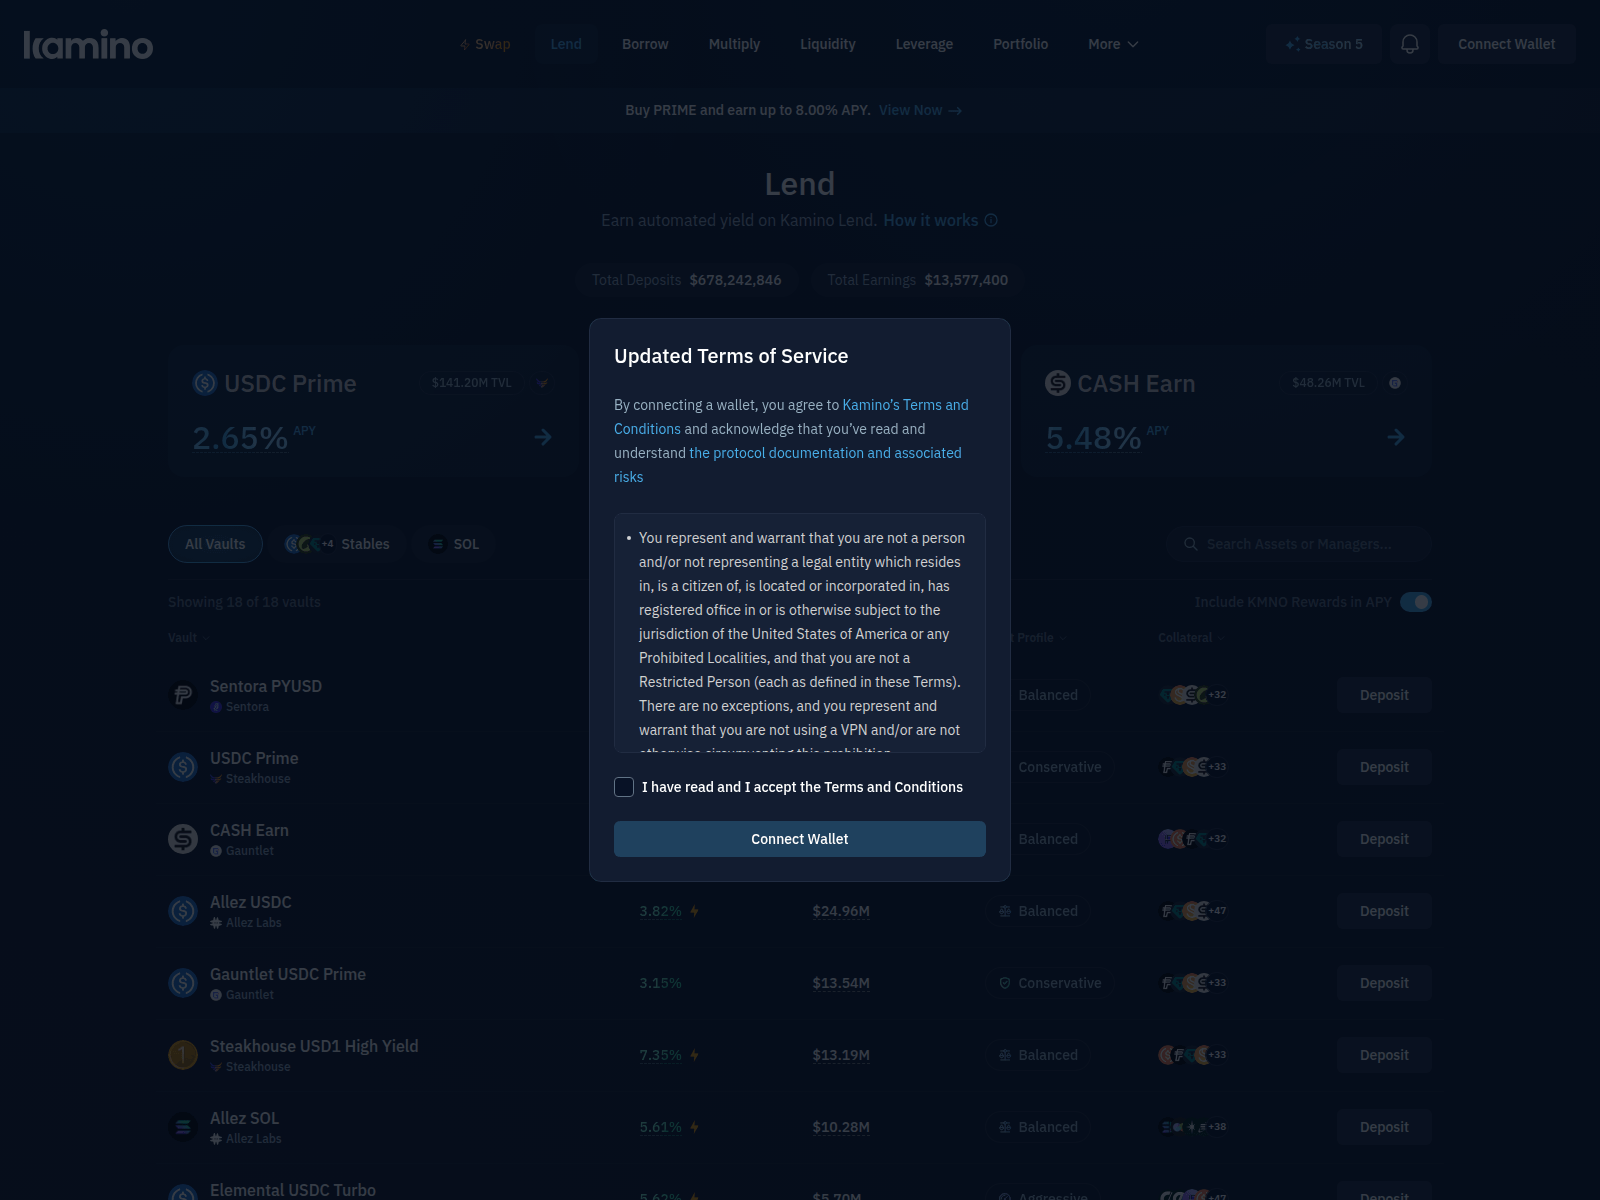
Task: Toggle Include KMNO Rewards in APY switch
Action: pyautogui.click(x=1416, y=602)
